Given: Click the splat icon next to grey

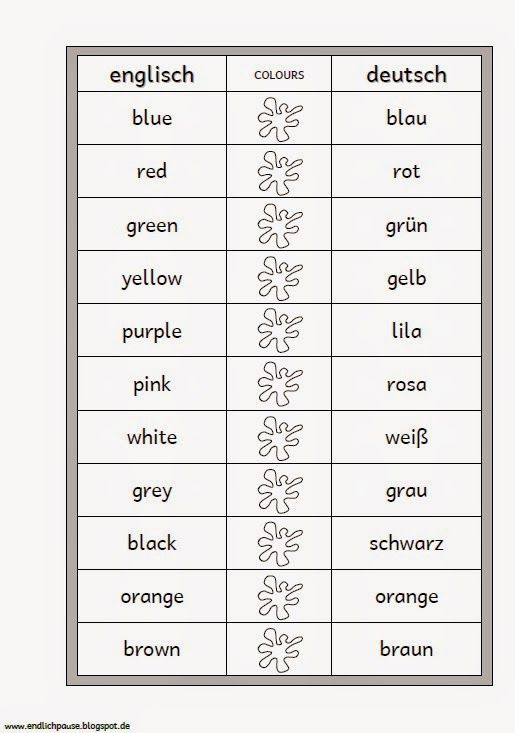Looking at the screenshot, I should click(x=279, y=491).
